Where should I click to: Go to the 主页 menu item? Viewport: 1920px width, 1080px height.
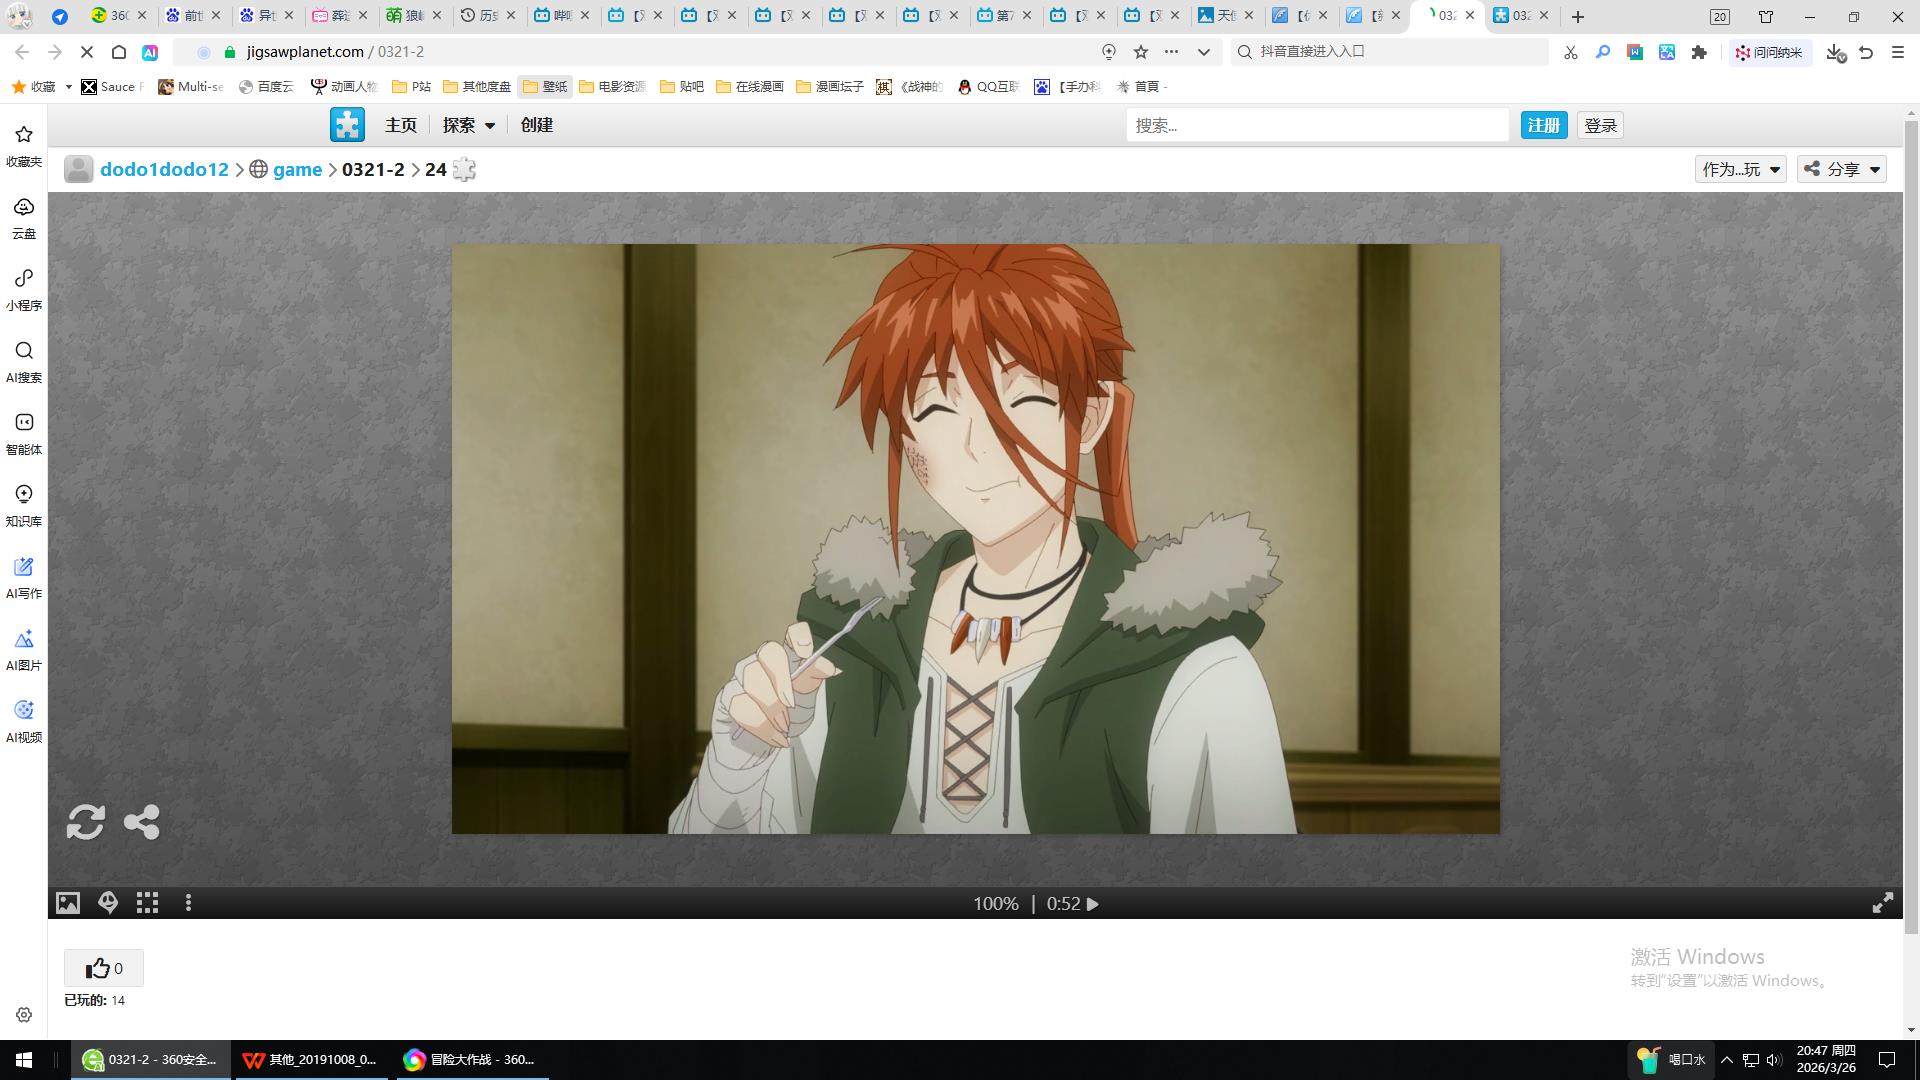[x=400, y=125]
